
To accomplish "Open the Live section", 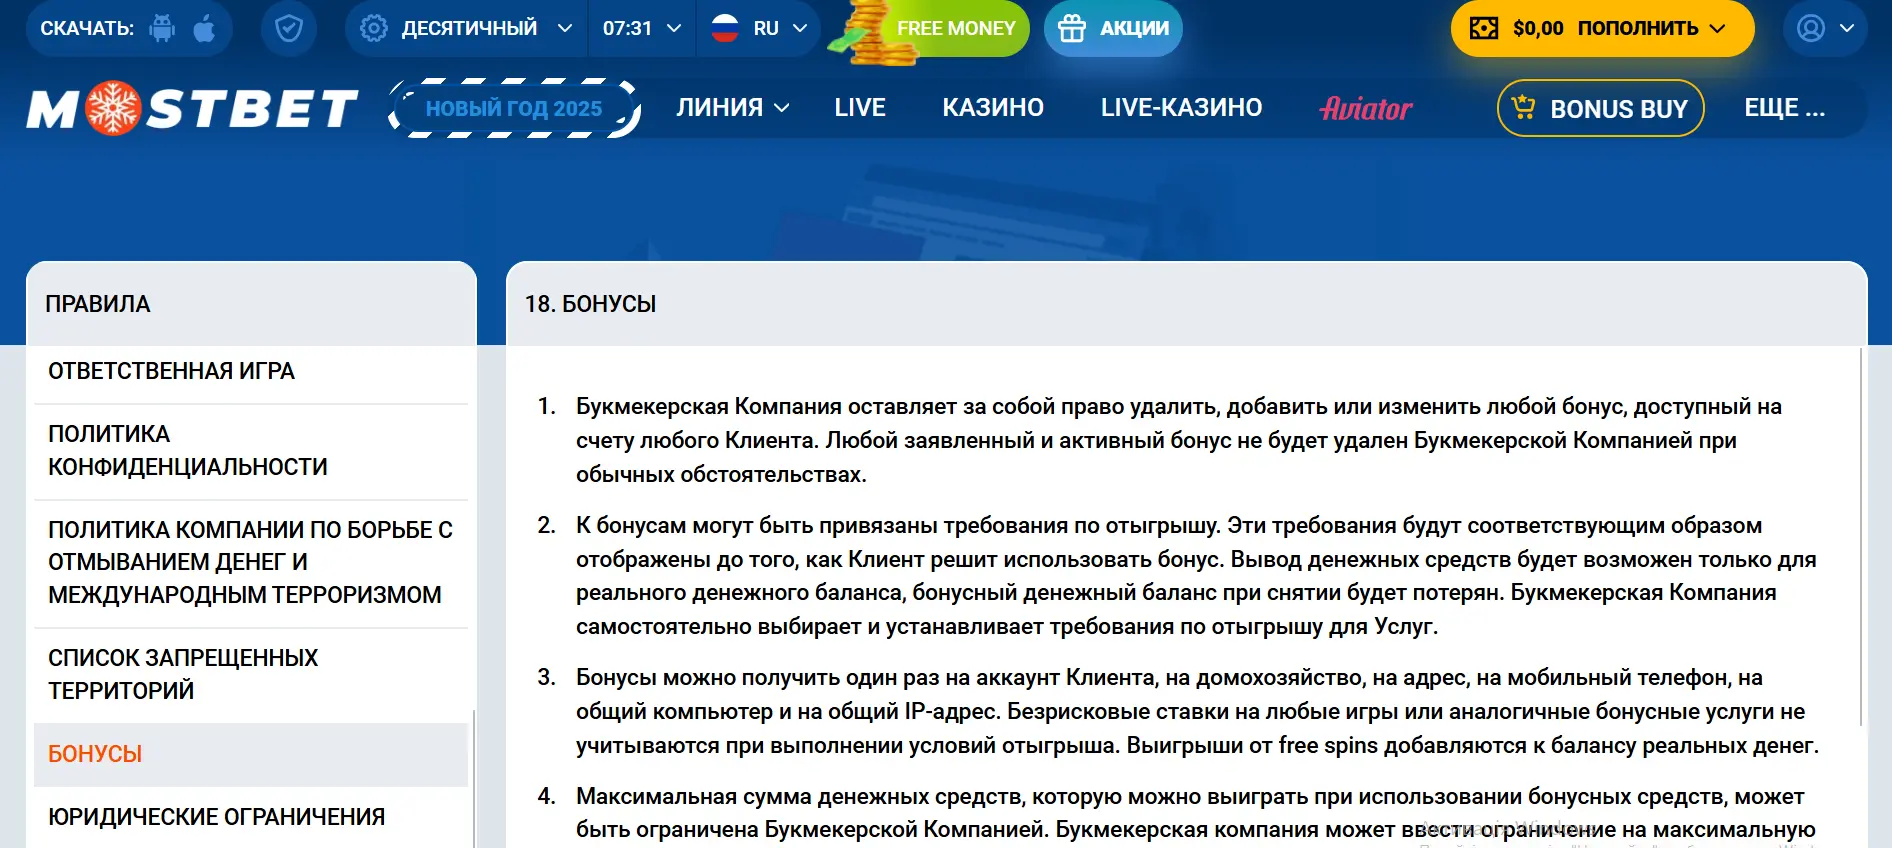I will coord(860,108).
